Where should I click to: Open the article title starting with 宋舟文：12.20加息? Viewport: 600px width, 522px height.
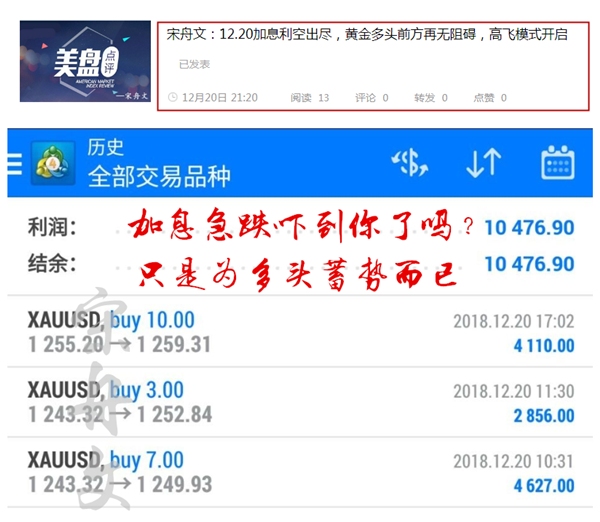pyautogui.click(x=367, y=34)
